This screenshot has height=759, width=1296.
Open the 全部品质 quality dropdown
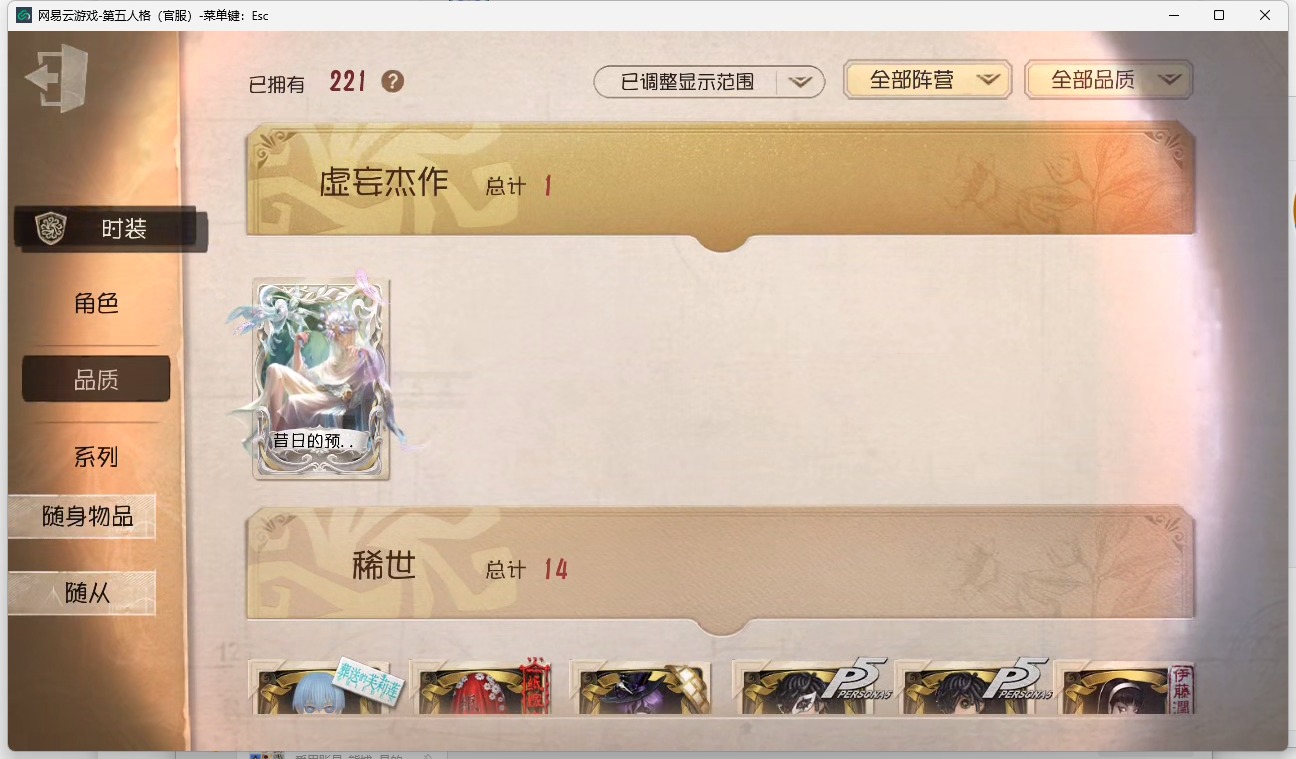pyautogui.click(x=1109, y=80)
